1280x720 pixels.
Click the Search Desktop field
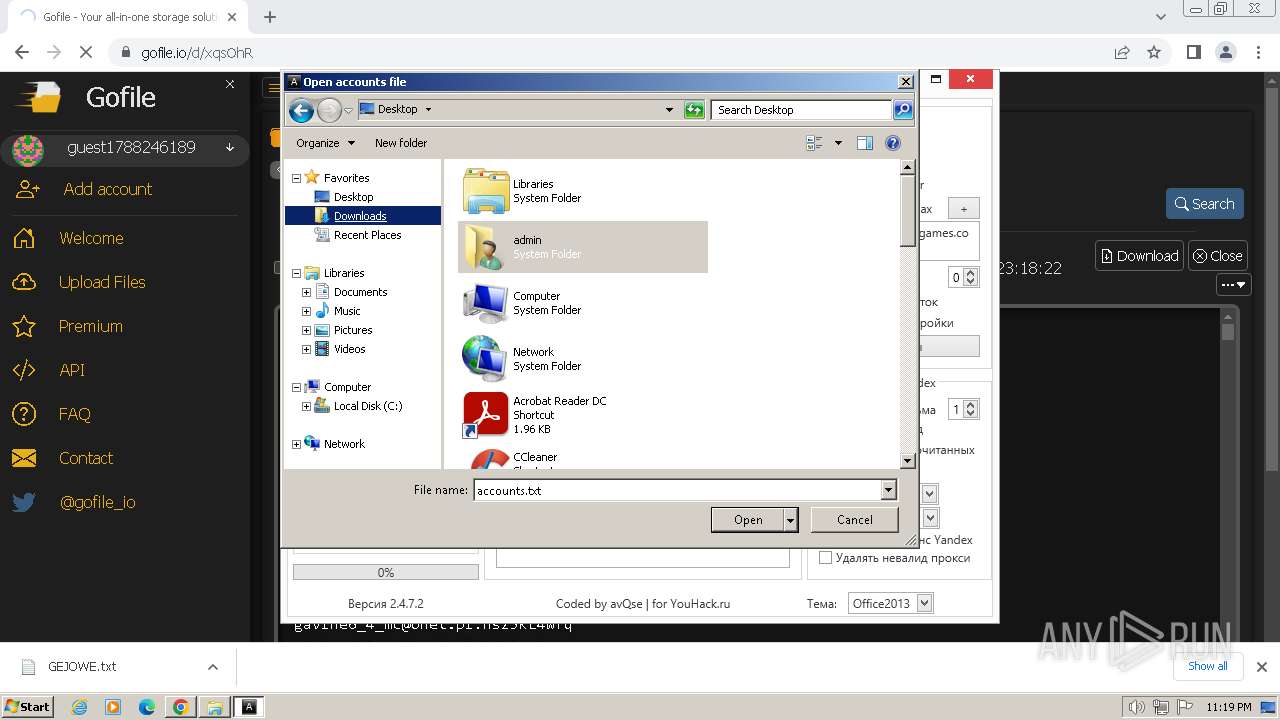point(802,110)
